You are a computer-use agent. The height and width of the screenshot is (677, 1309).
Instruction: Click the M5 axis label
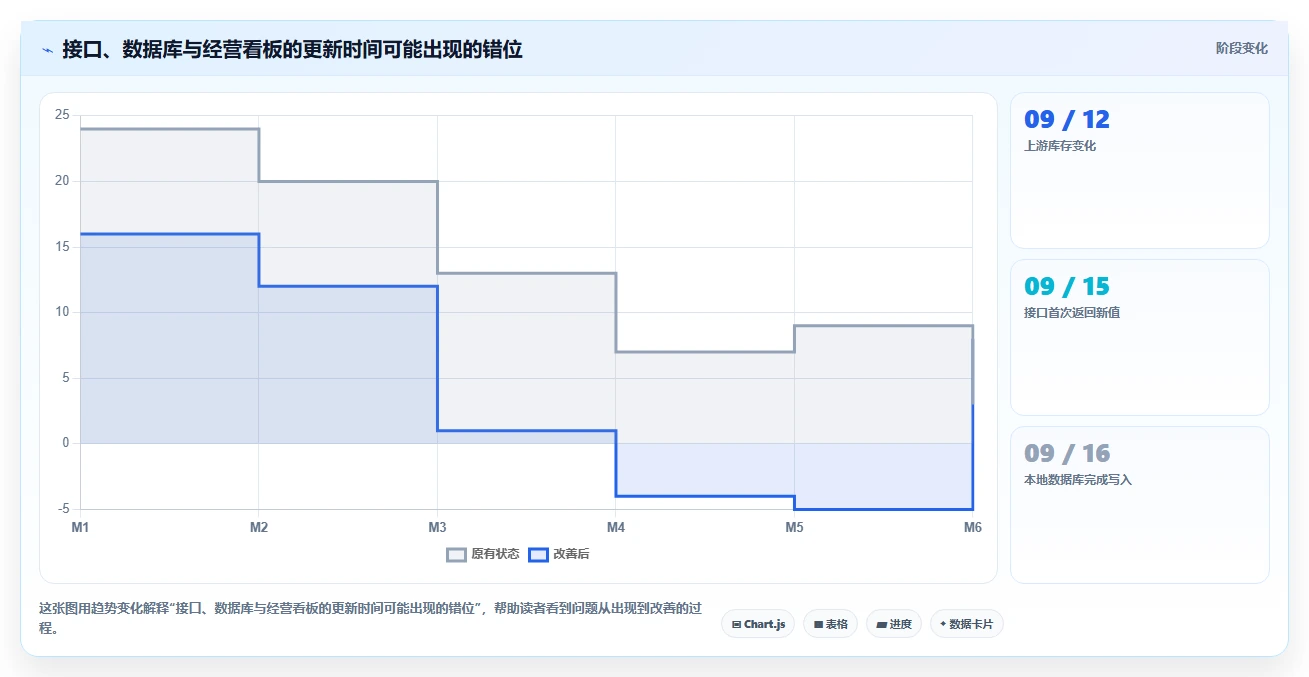(794, 527)
